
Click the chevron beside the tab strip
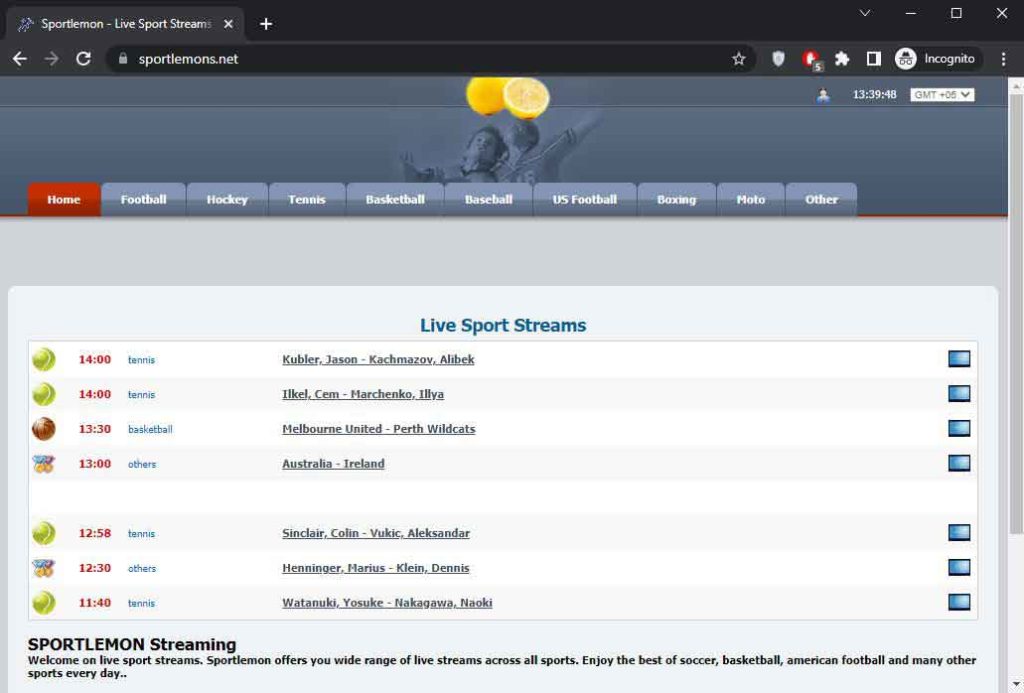pyautogui.click(x=864, y=14)
